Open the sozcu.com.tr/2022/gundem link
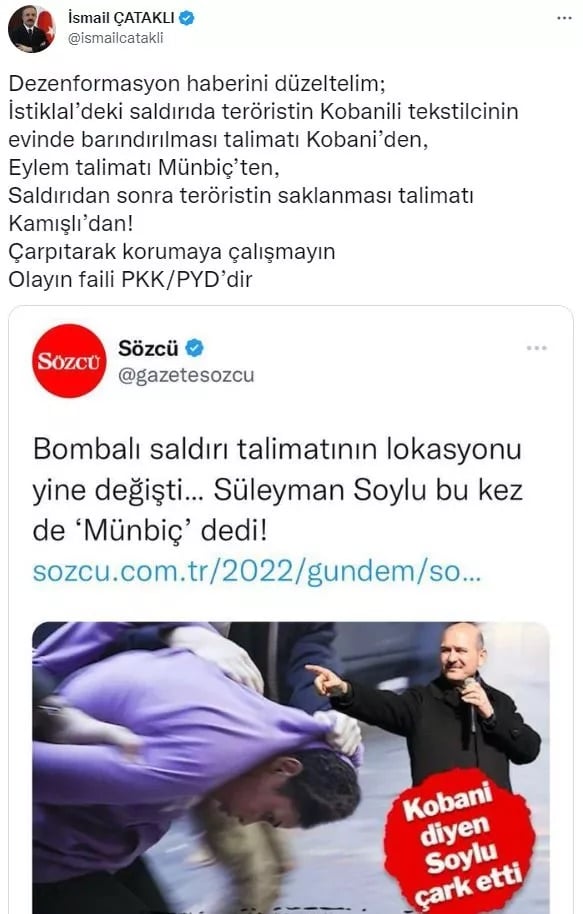This screenshot has width=583, height=914. tap(257, 572)
